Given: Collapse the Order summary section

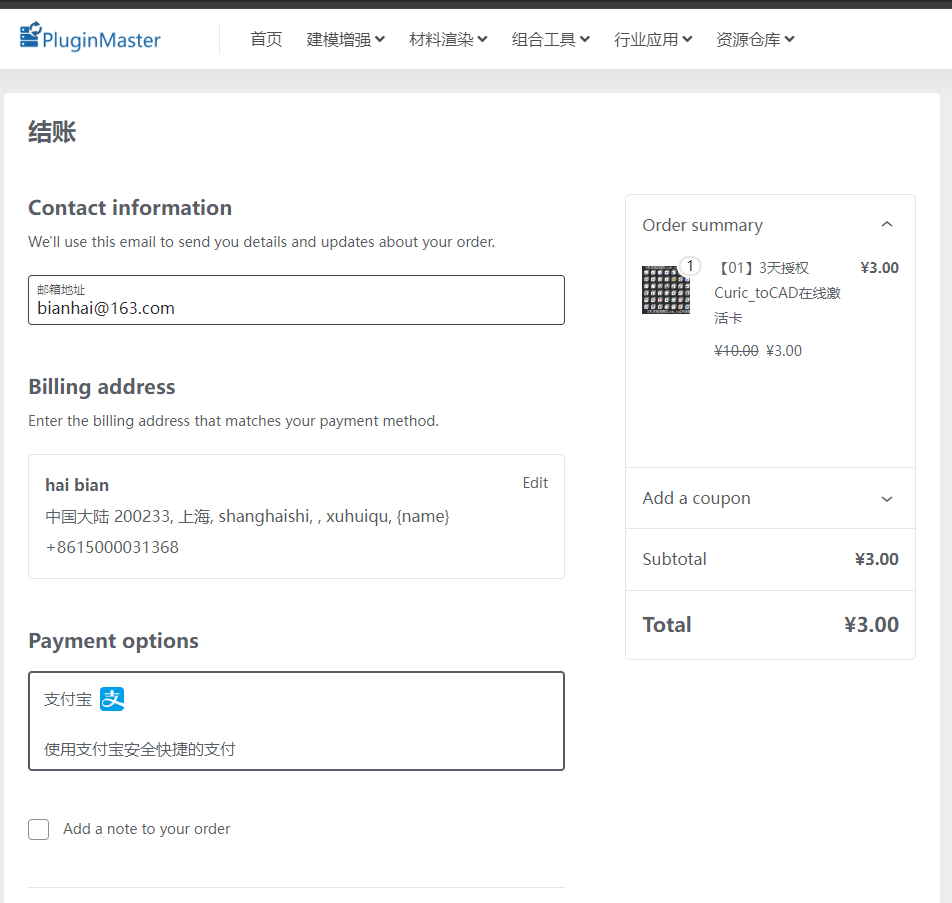Looking at the screenshot, I should pyautogui.click(x=886, y=225).
